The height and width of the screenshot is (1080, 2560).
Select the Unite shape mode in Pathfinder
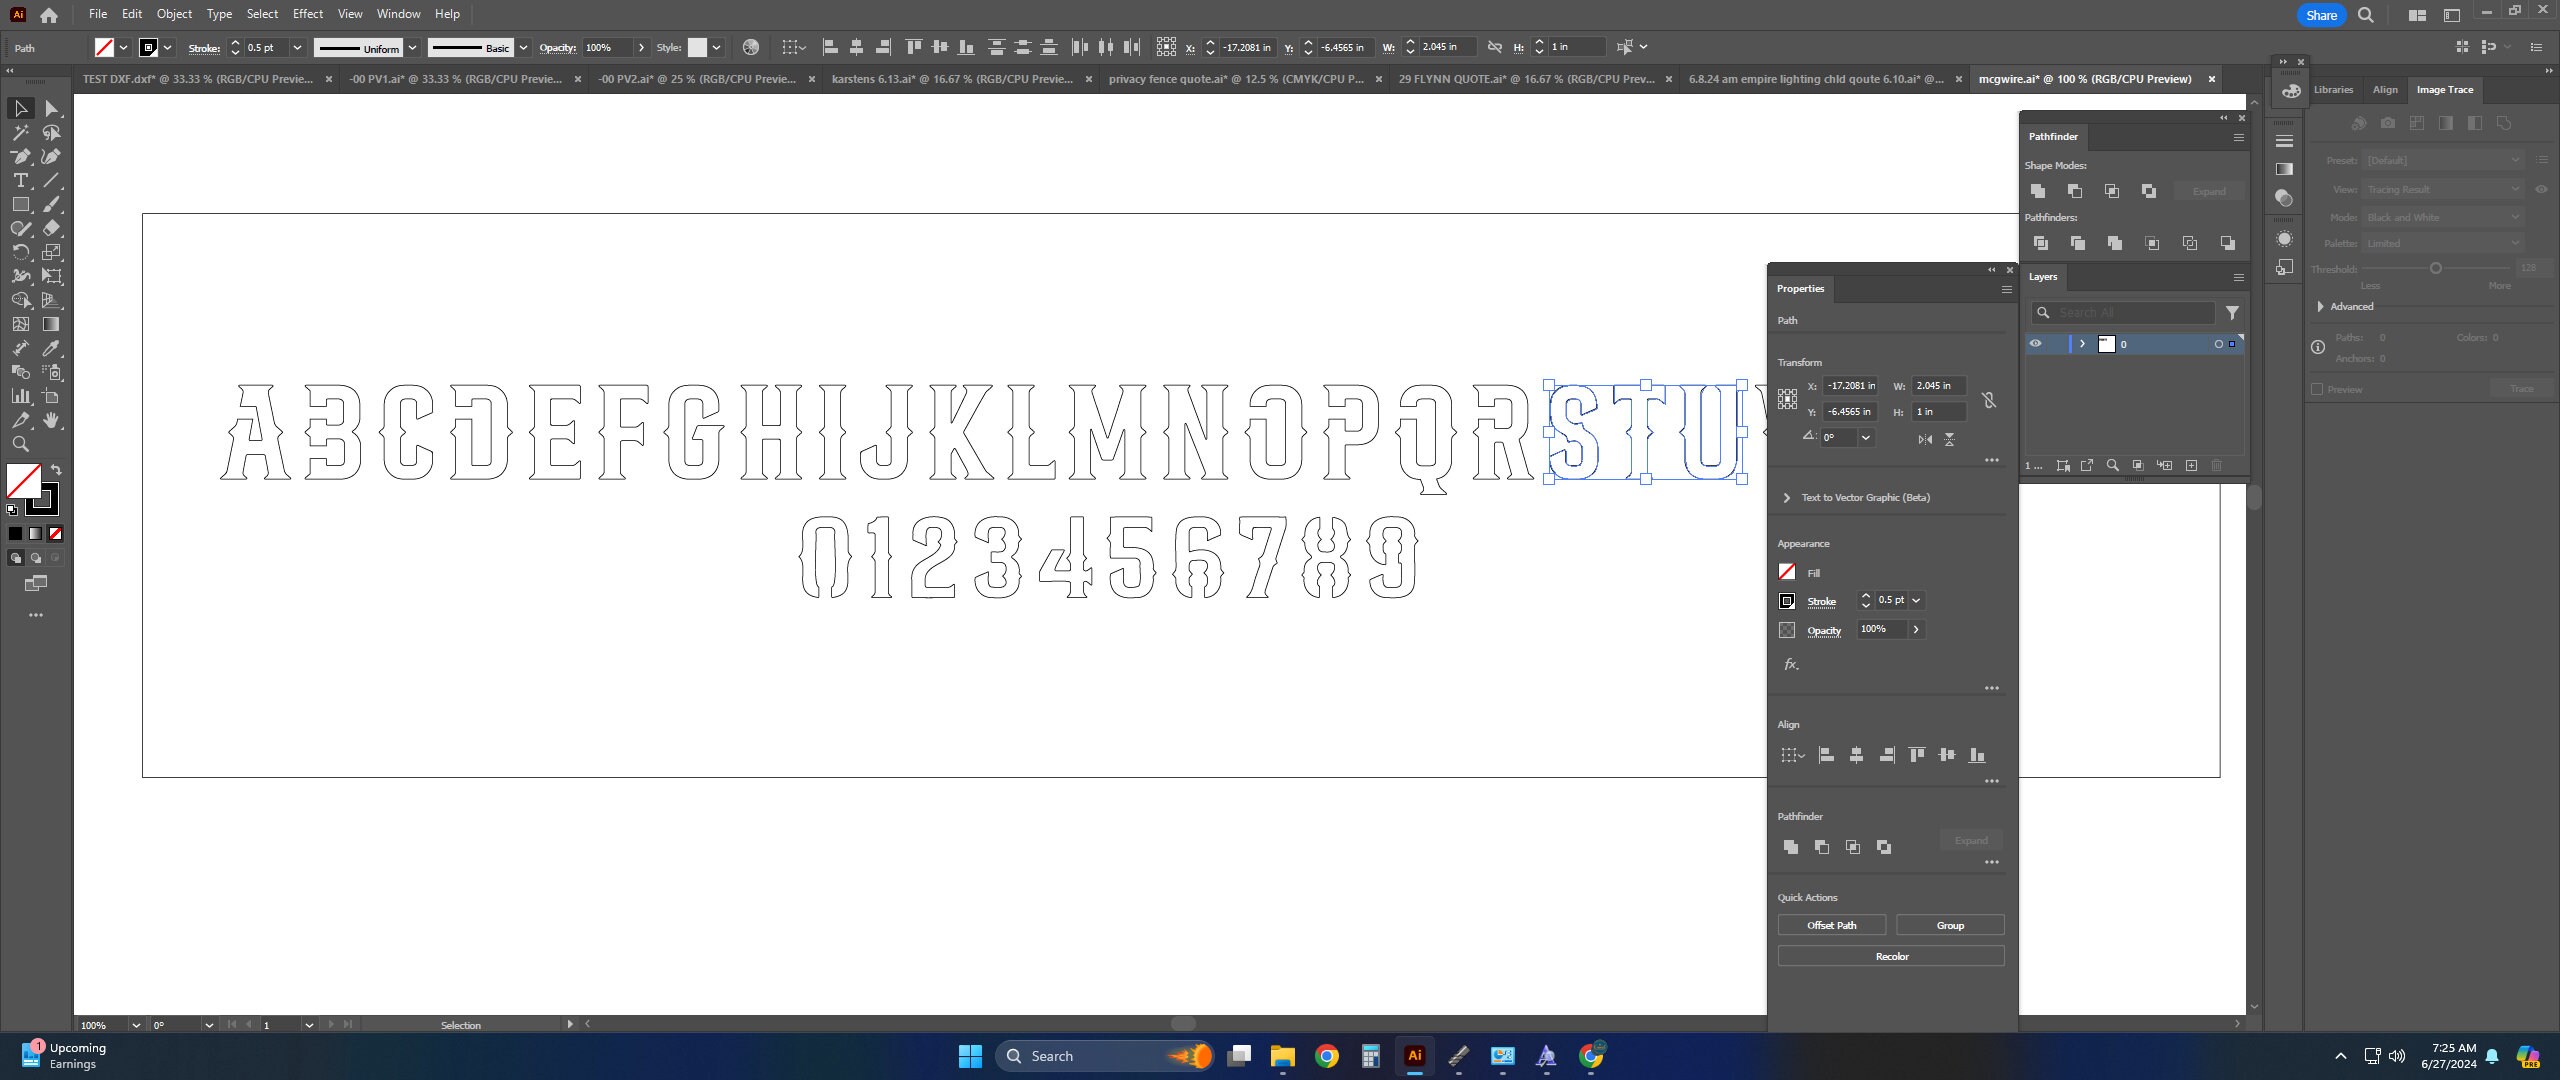pyautogui.click(x=2038, y=191)
